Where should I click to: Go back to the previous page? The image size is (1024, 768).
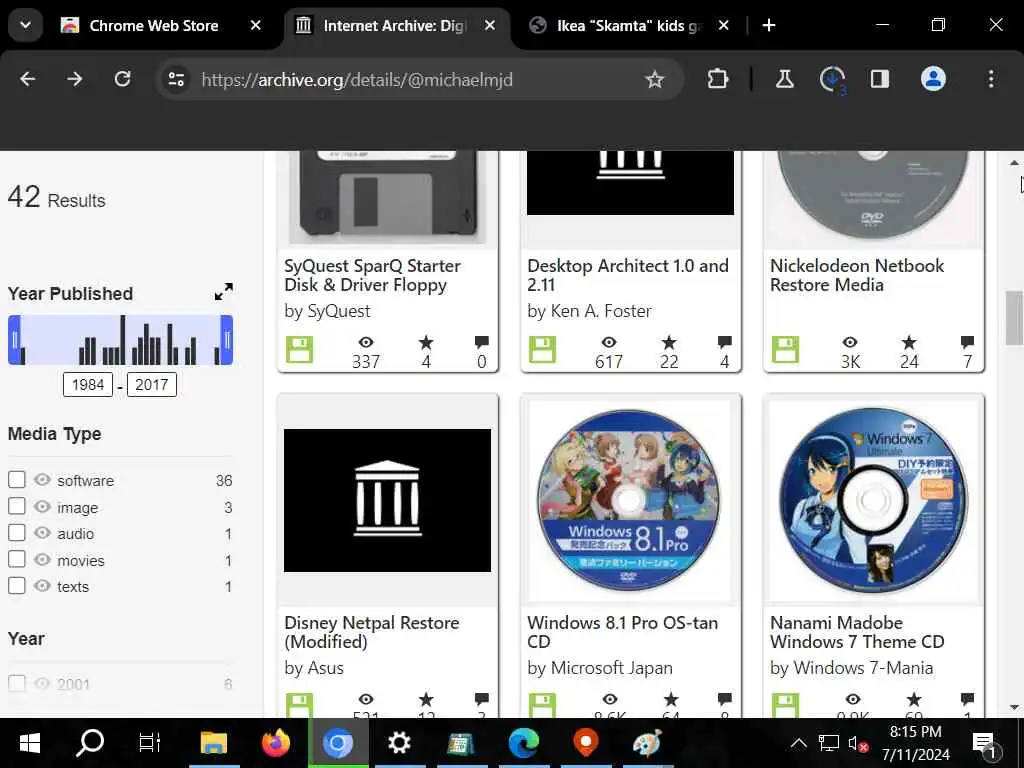27,80
